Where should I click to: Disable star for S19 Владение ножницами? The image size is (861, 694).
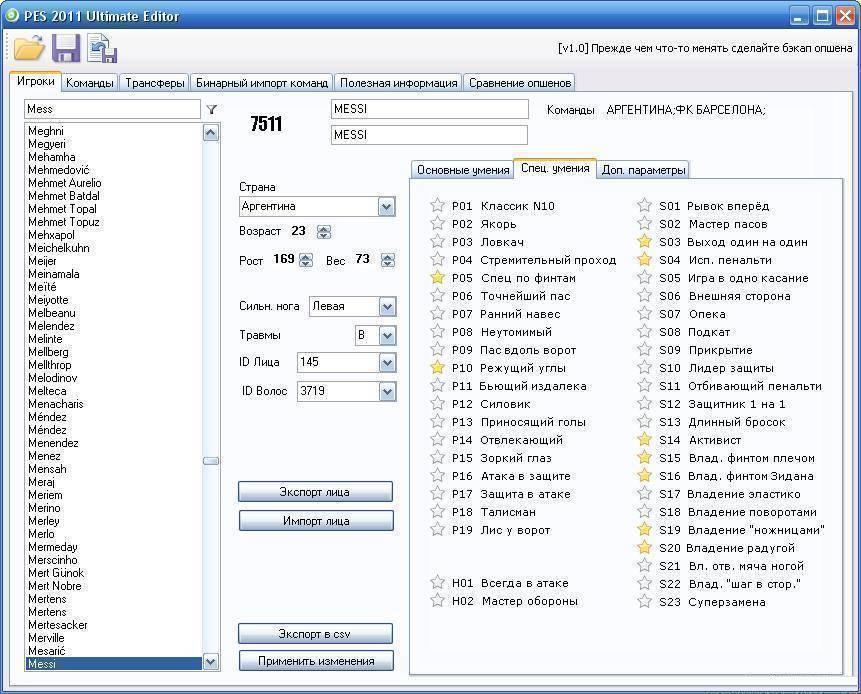coord(644,530)
